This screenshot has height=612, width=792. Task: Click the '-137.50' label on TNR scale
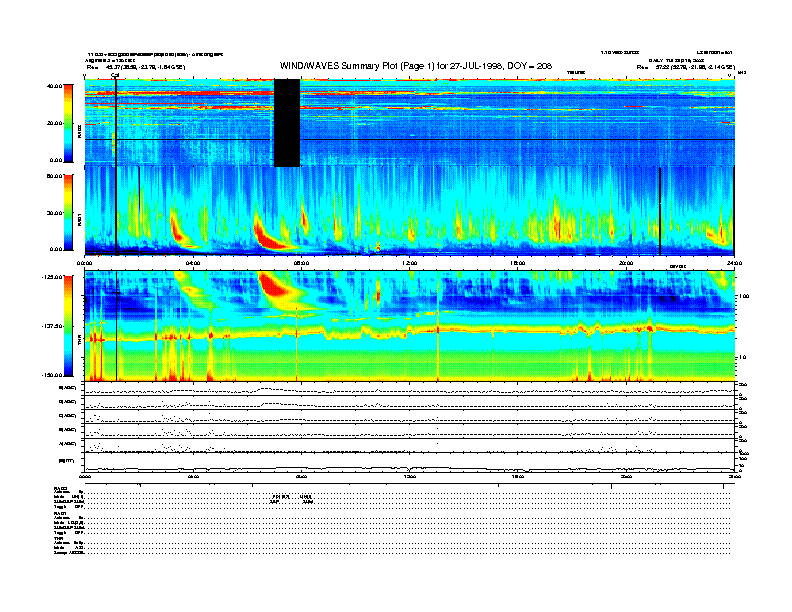(x=52, y=326)
